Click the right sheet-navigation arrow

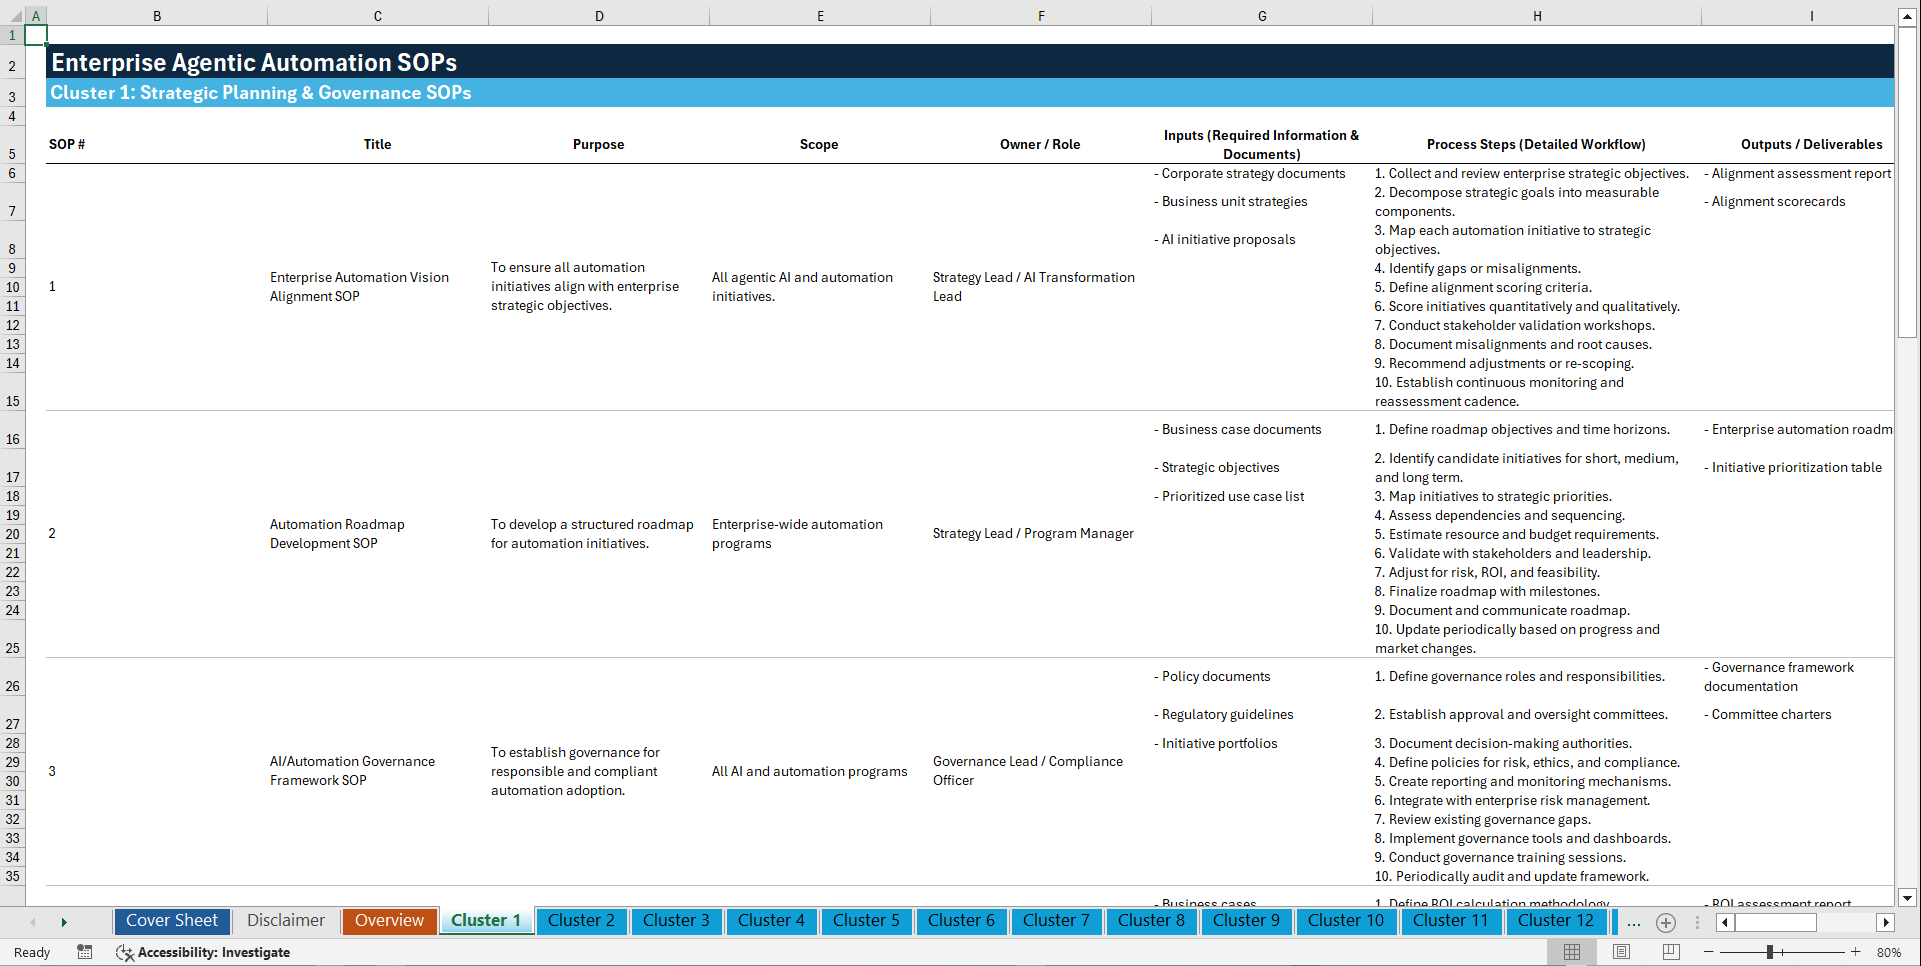tap(65, 921)
